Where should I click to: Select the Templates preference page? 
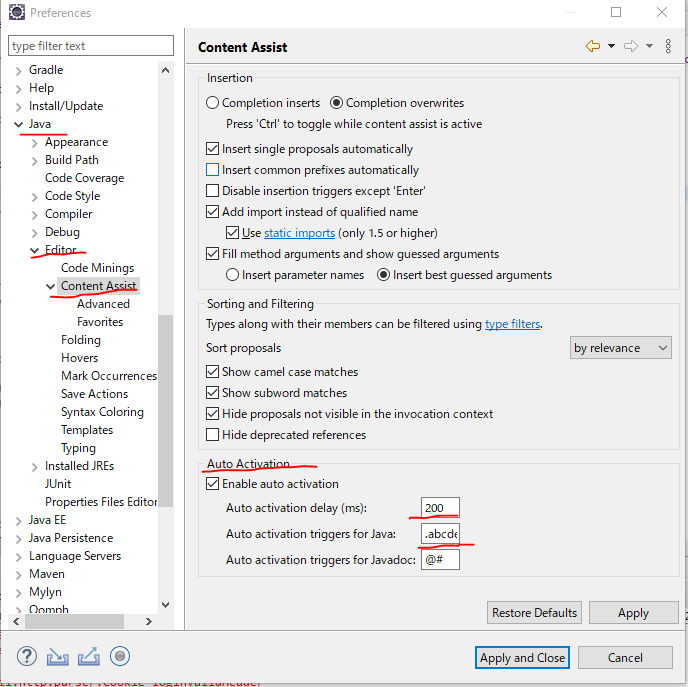click(x=87, y=430)
